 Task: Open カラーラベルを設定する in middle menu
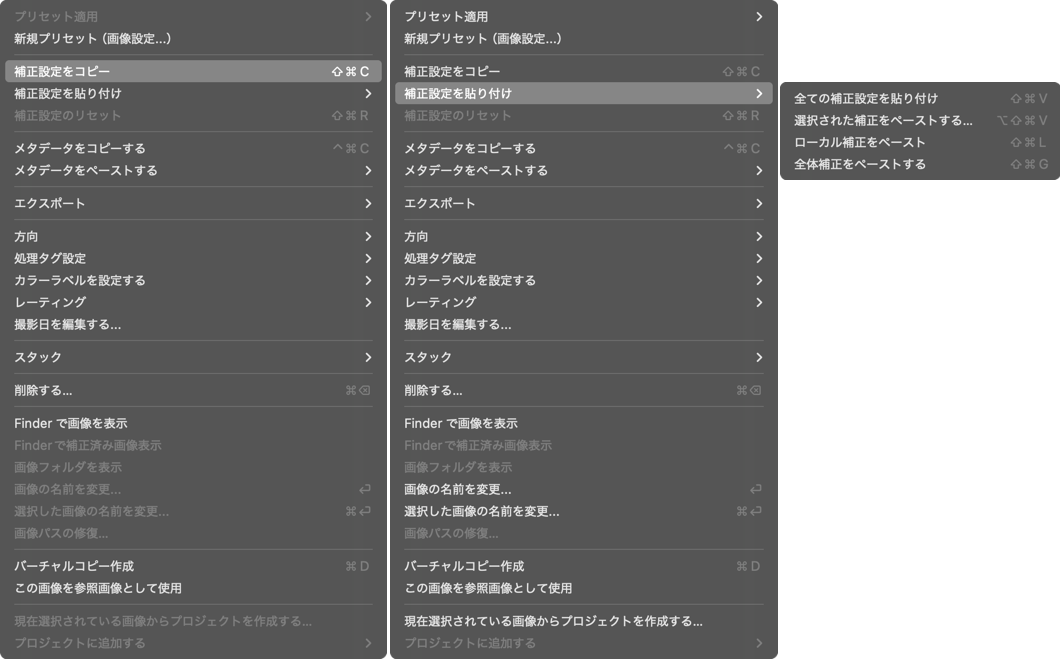pyautogui.click(x=584, y=280)
